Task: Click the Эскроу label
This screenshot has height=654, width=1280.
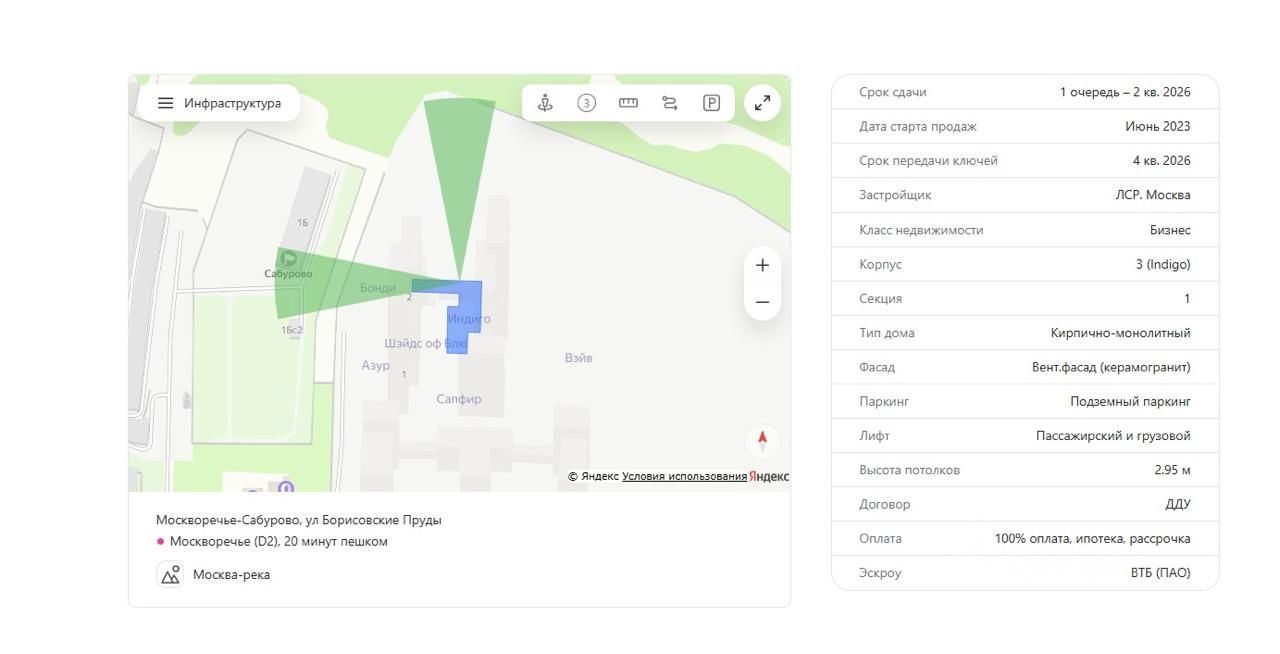Action: click(880, 573)
